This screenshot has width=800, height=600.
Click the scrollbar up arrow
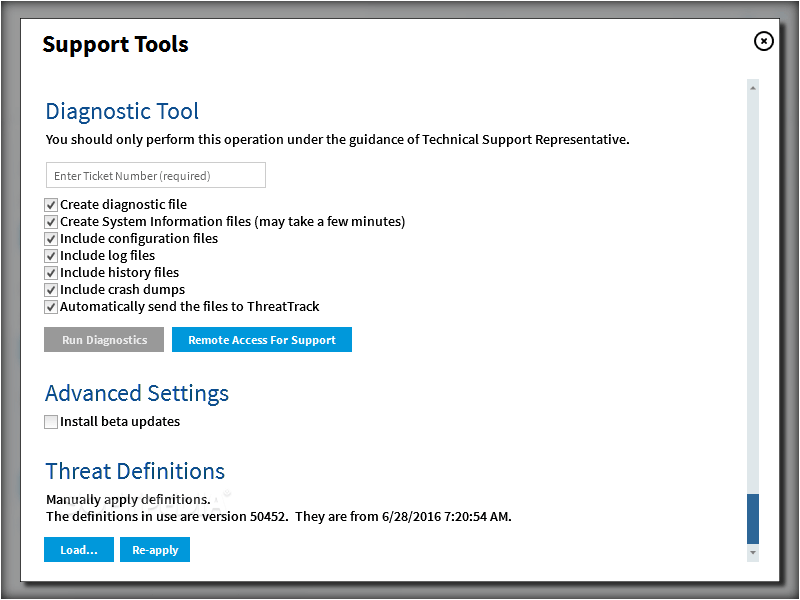pos(753,88)
